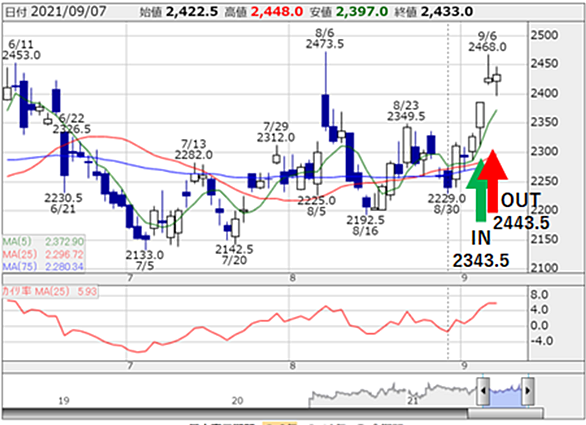Click the date value 2021/09/07

[69, 12]
